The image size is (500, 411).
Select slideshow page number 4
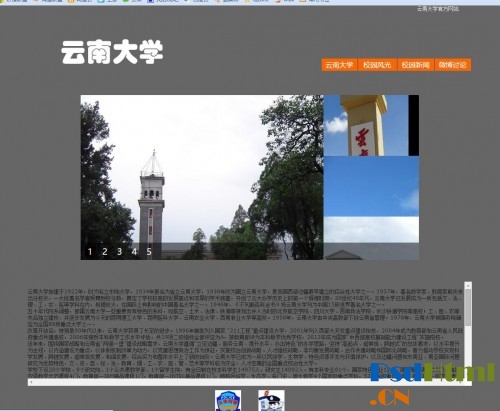tap(134, 251)
